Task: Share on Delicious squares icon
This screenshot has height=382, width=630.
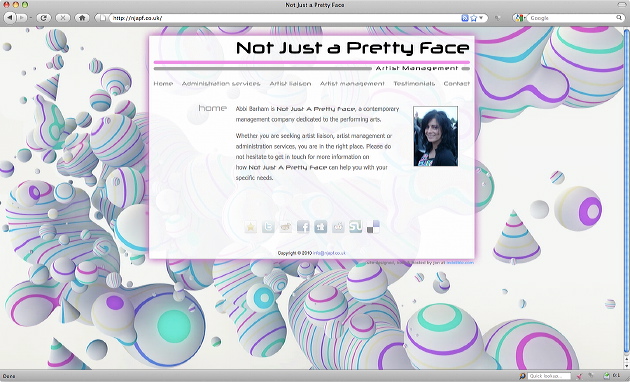Action: pos(373,227)
